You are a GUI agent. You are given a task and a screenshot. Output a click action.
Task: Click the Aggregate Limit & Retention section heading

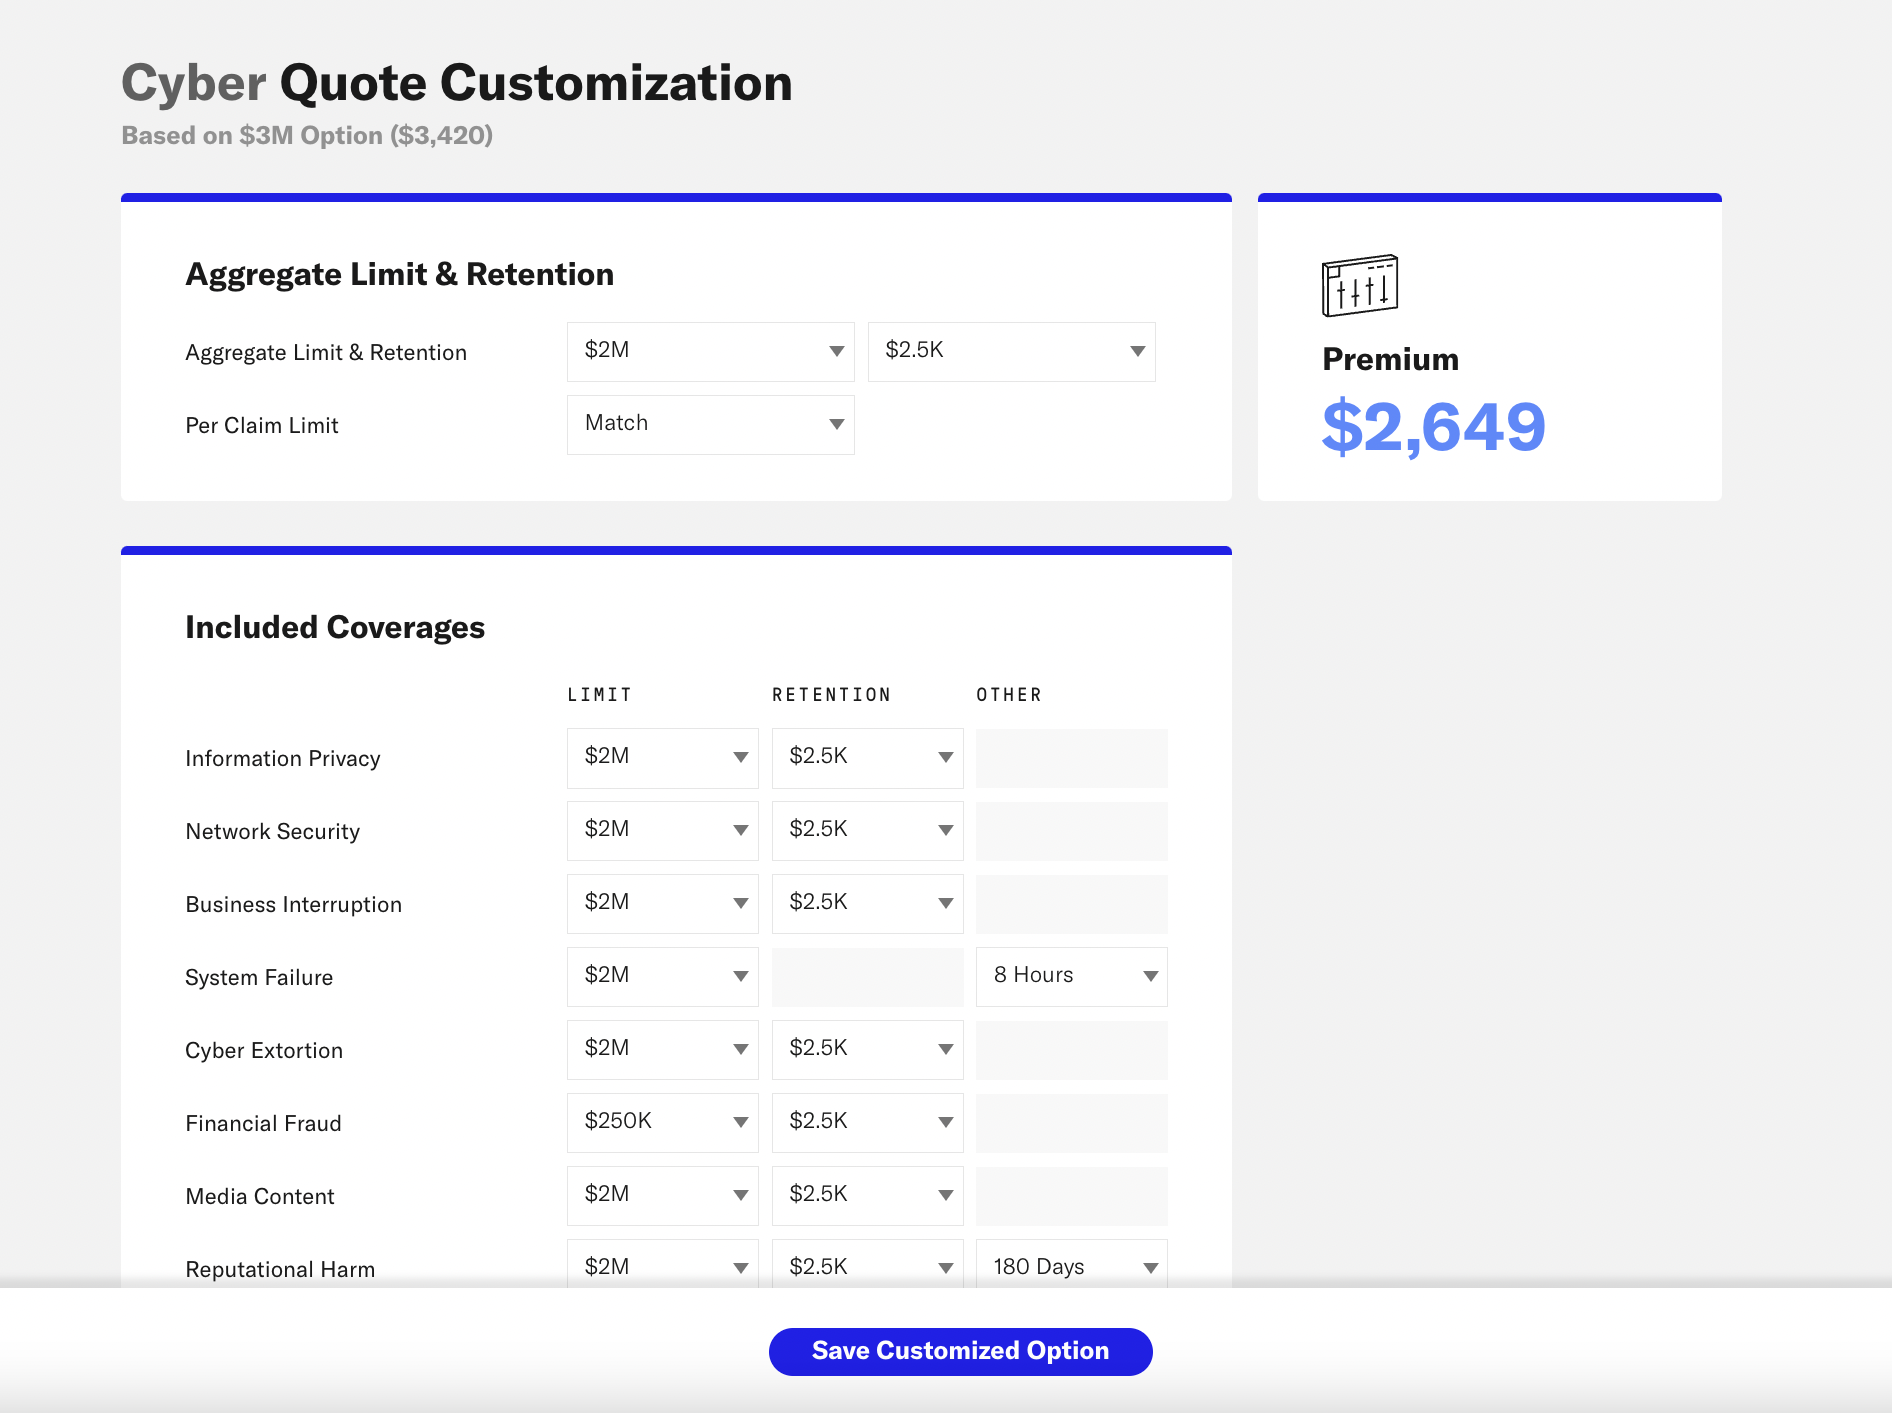click(x=399, y=274)
